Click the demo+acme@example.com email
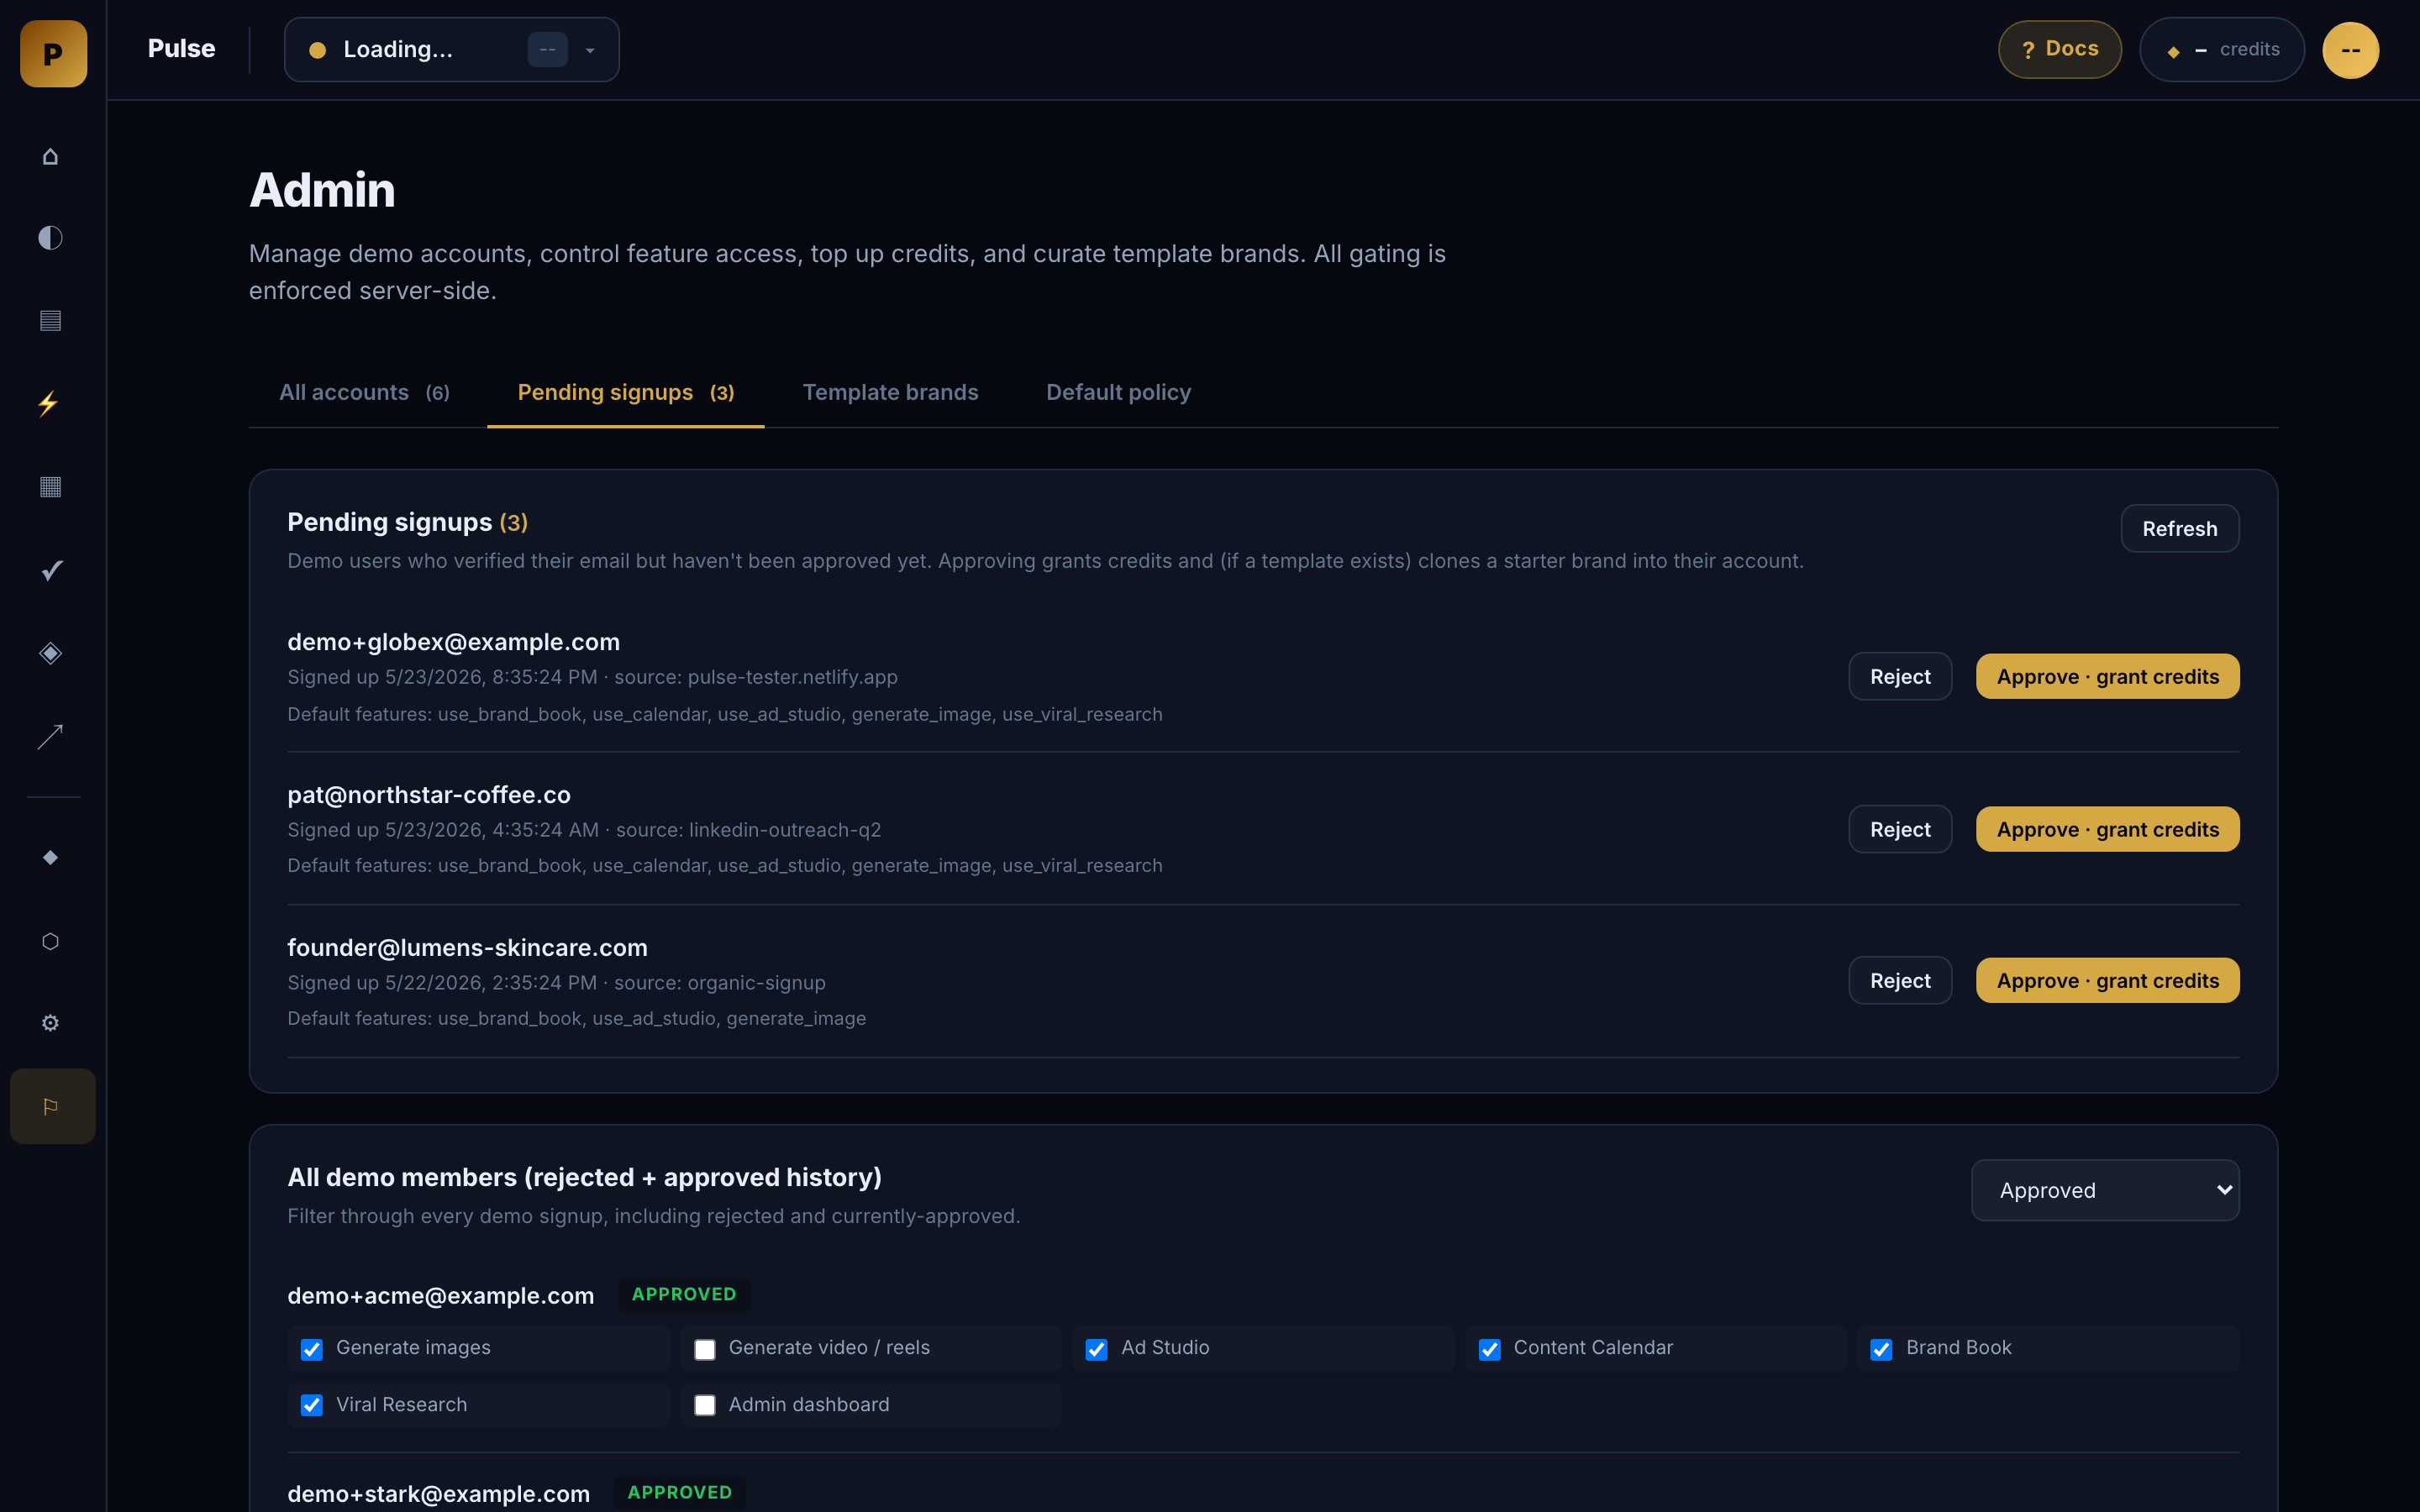Screen dimensions: 2420x1512 click(x=440, y=1295)
